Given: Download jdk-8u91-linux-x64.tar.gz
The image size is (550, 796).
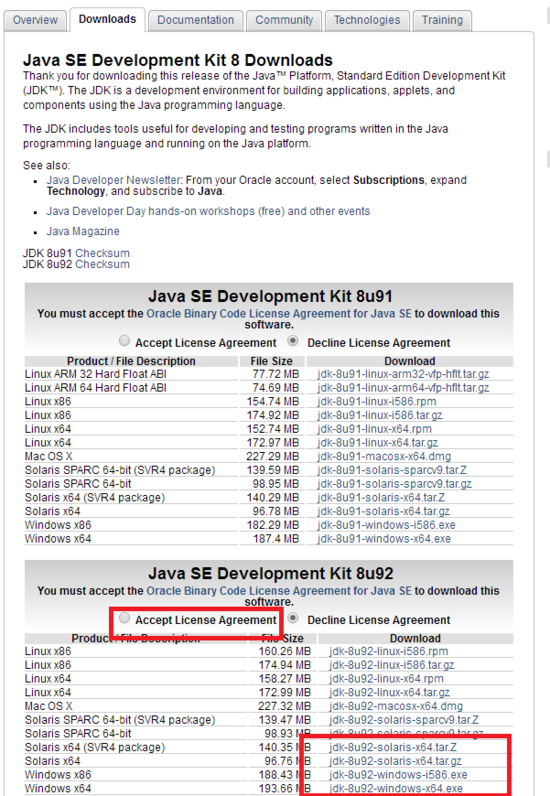Looking at the screenshot, I should 378,443.
